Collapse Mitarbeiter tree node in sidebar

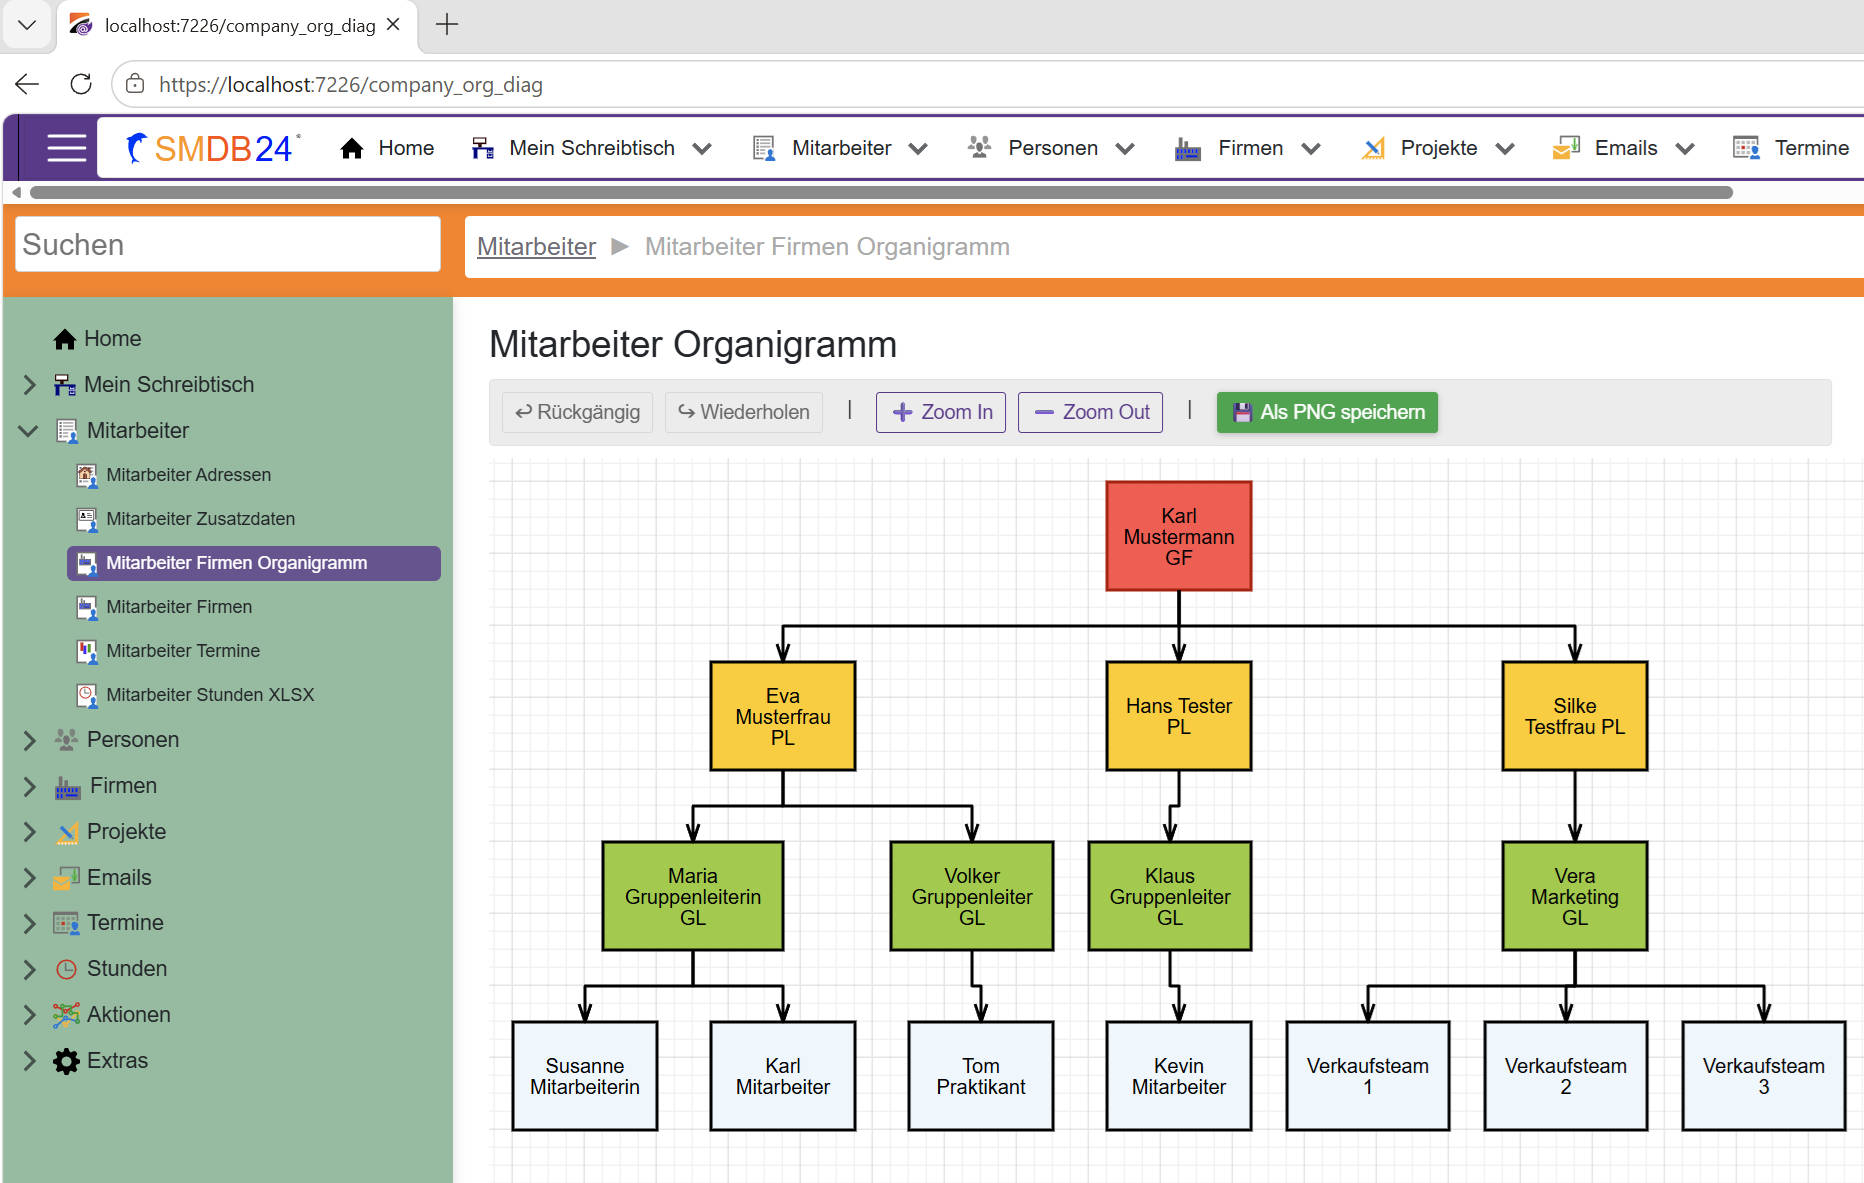[x=29, y=431]
